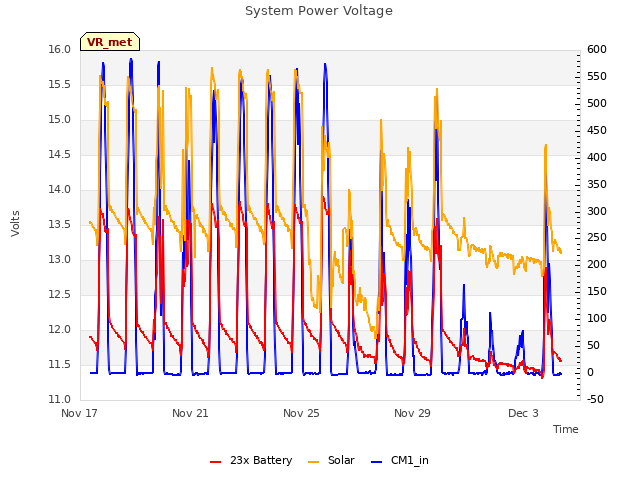Click the 12.0 left axis value

pyautogui.click(x=60, y=329)
